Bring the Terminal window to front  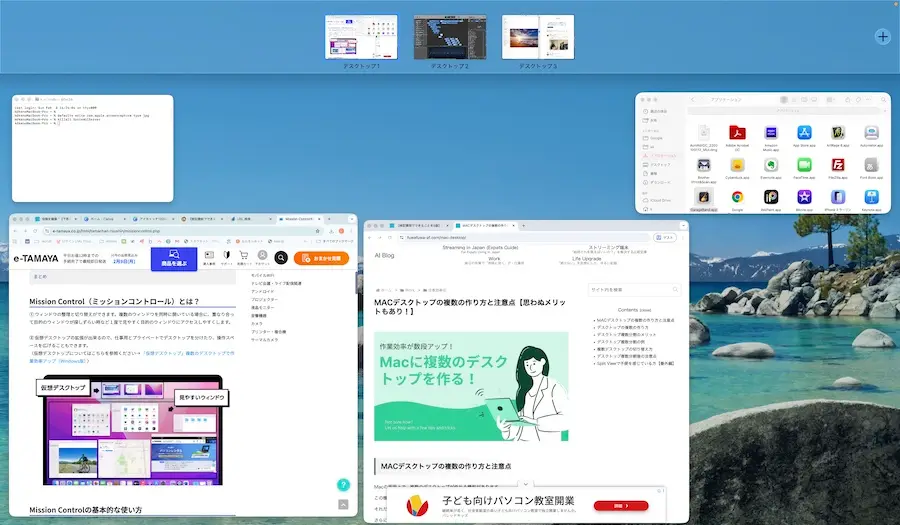92,149
